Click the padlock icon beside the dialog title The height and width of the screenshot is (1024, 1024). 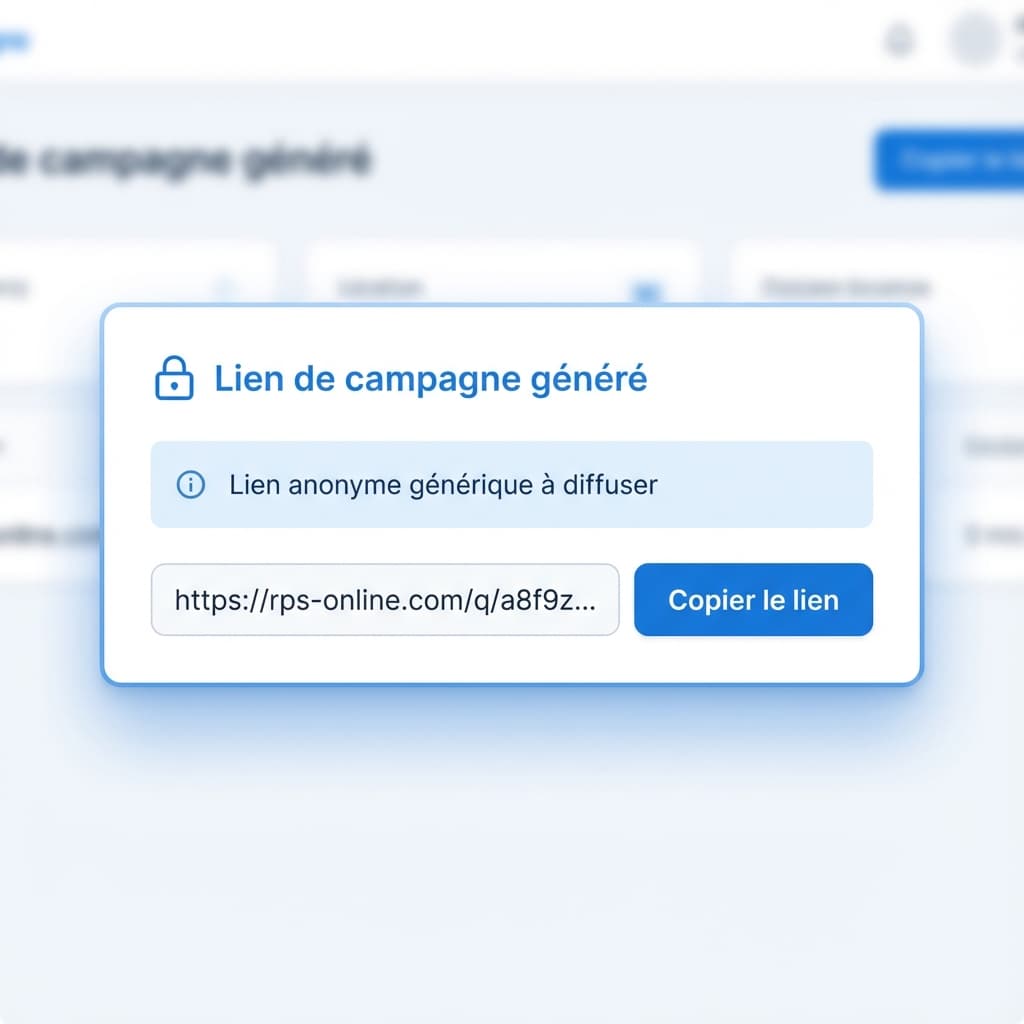click(174, 379)
